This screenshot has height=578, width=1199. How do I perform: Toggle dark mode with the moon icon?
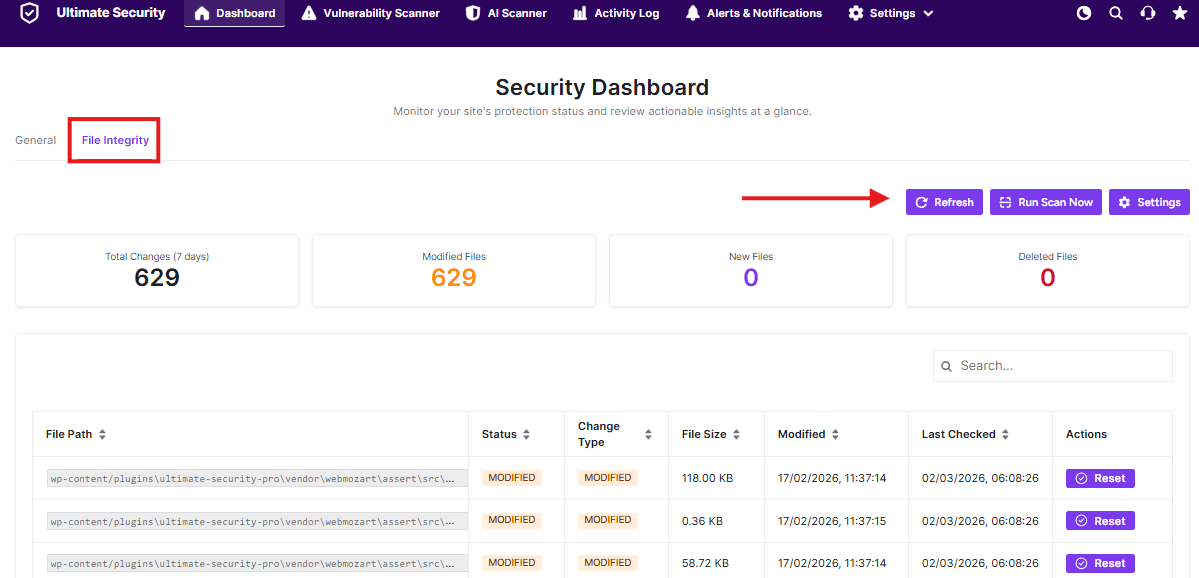coord(1083,13)
